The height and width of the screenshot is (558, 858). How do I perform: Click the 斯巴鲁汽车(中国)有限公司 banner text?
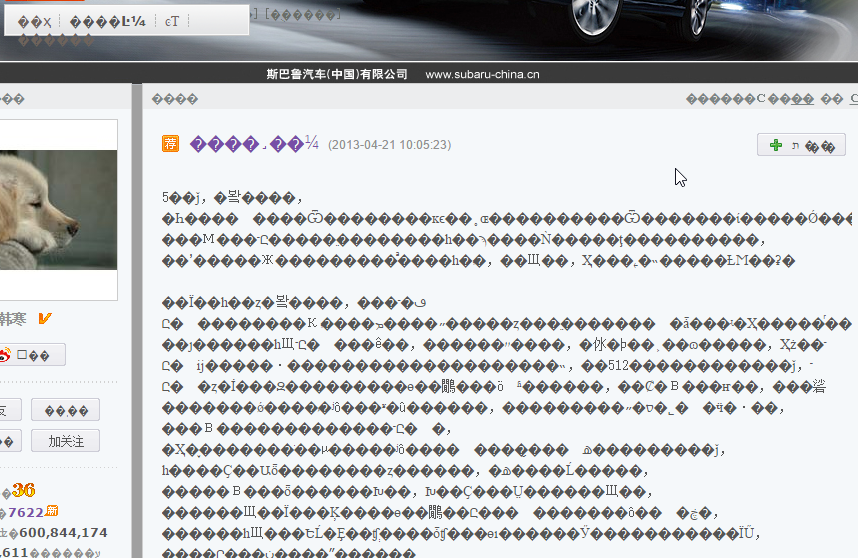tap(337, 74)
